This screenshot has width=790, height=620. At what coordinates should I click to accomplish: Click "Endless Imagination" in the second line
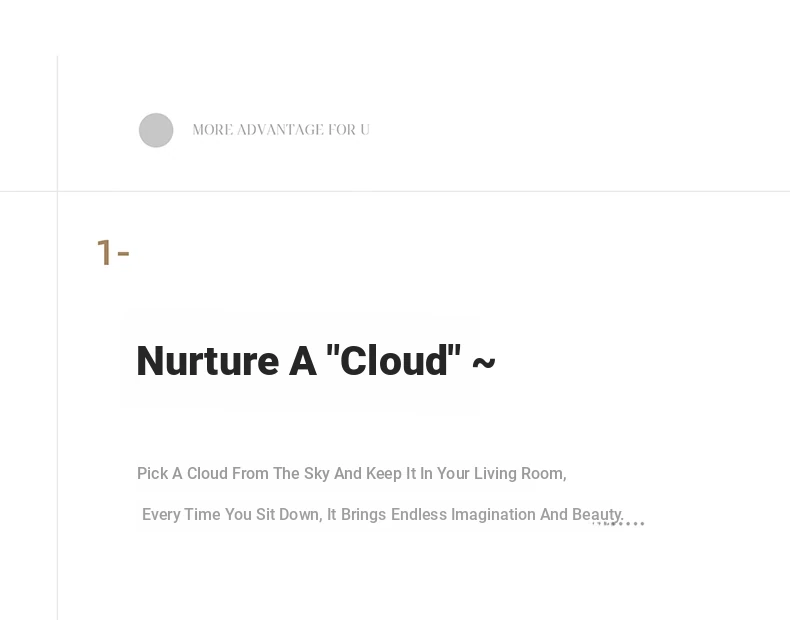(x=463, y=515)
